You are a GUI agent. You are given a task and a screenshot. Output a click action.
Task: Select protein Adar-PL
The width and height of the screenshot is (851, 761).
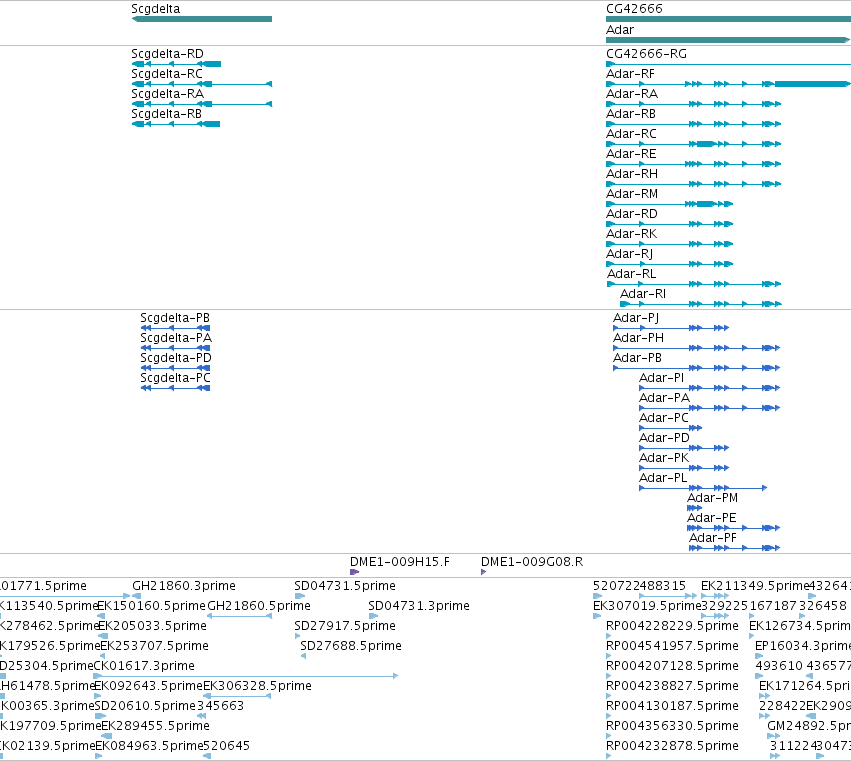click(x=663, y=479)
